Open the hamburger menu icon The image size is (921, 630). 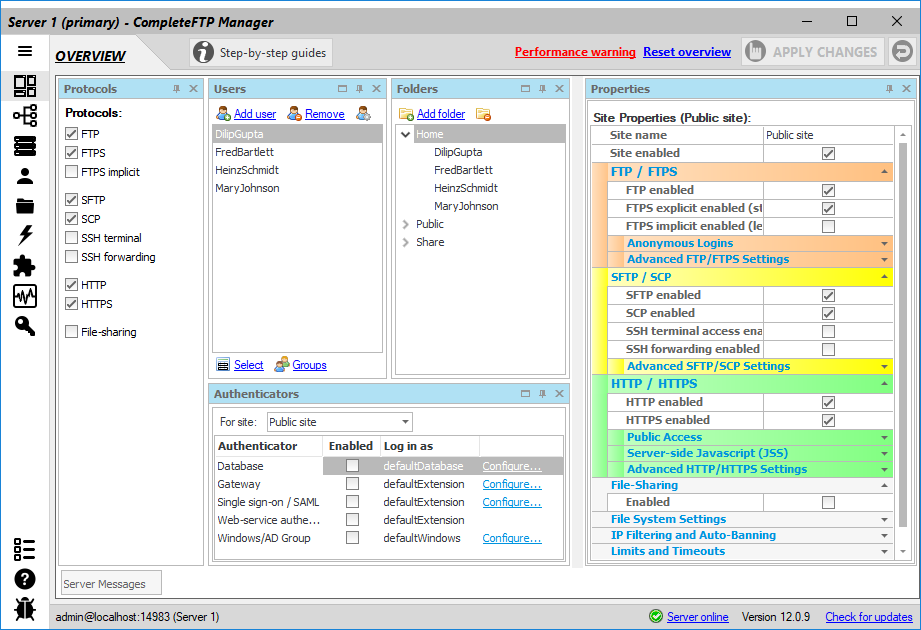coord(25,52)
